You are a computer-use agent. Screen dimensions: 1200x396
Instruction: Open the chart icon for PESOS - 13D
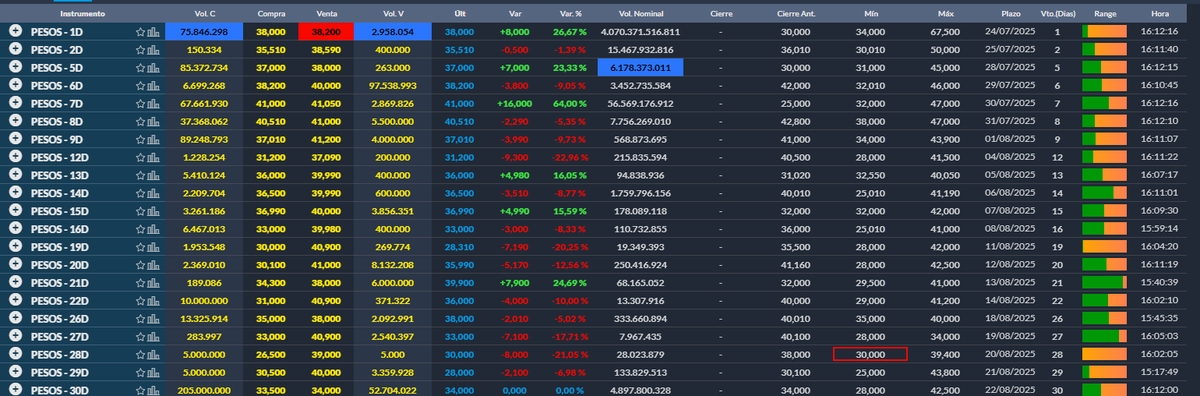(x=154, y=175)
